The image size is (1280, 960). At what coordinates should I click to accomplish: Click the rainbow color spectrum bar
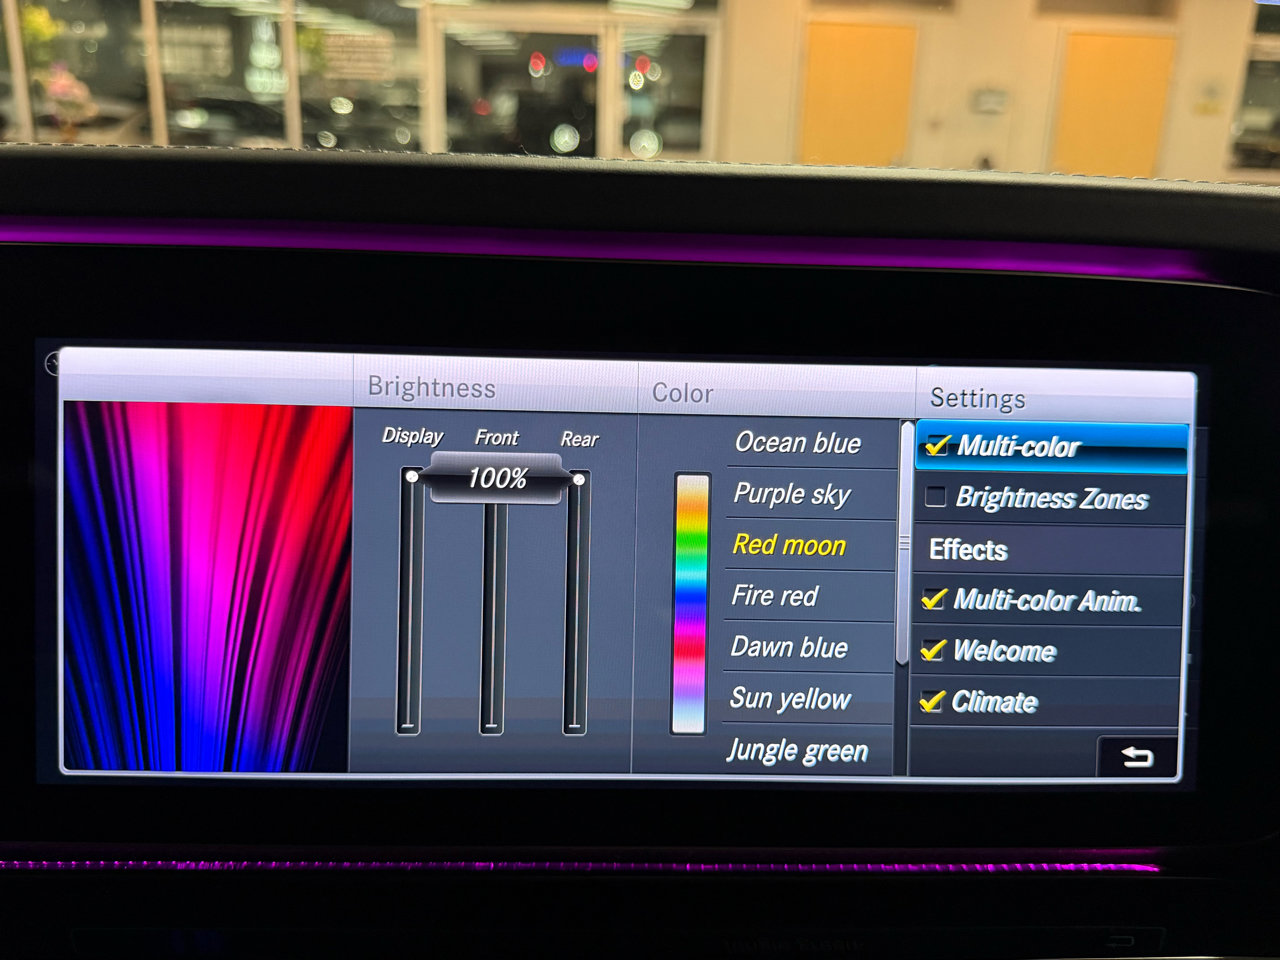[690, 603]
